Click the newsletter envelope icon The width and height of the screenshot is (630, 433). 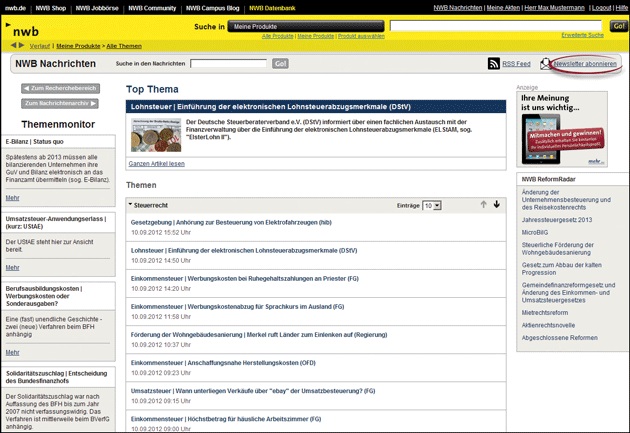546,64
